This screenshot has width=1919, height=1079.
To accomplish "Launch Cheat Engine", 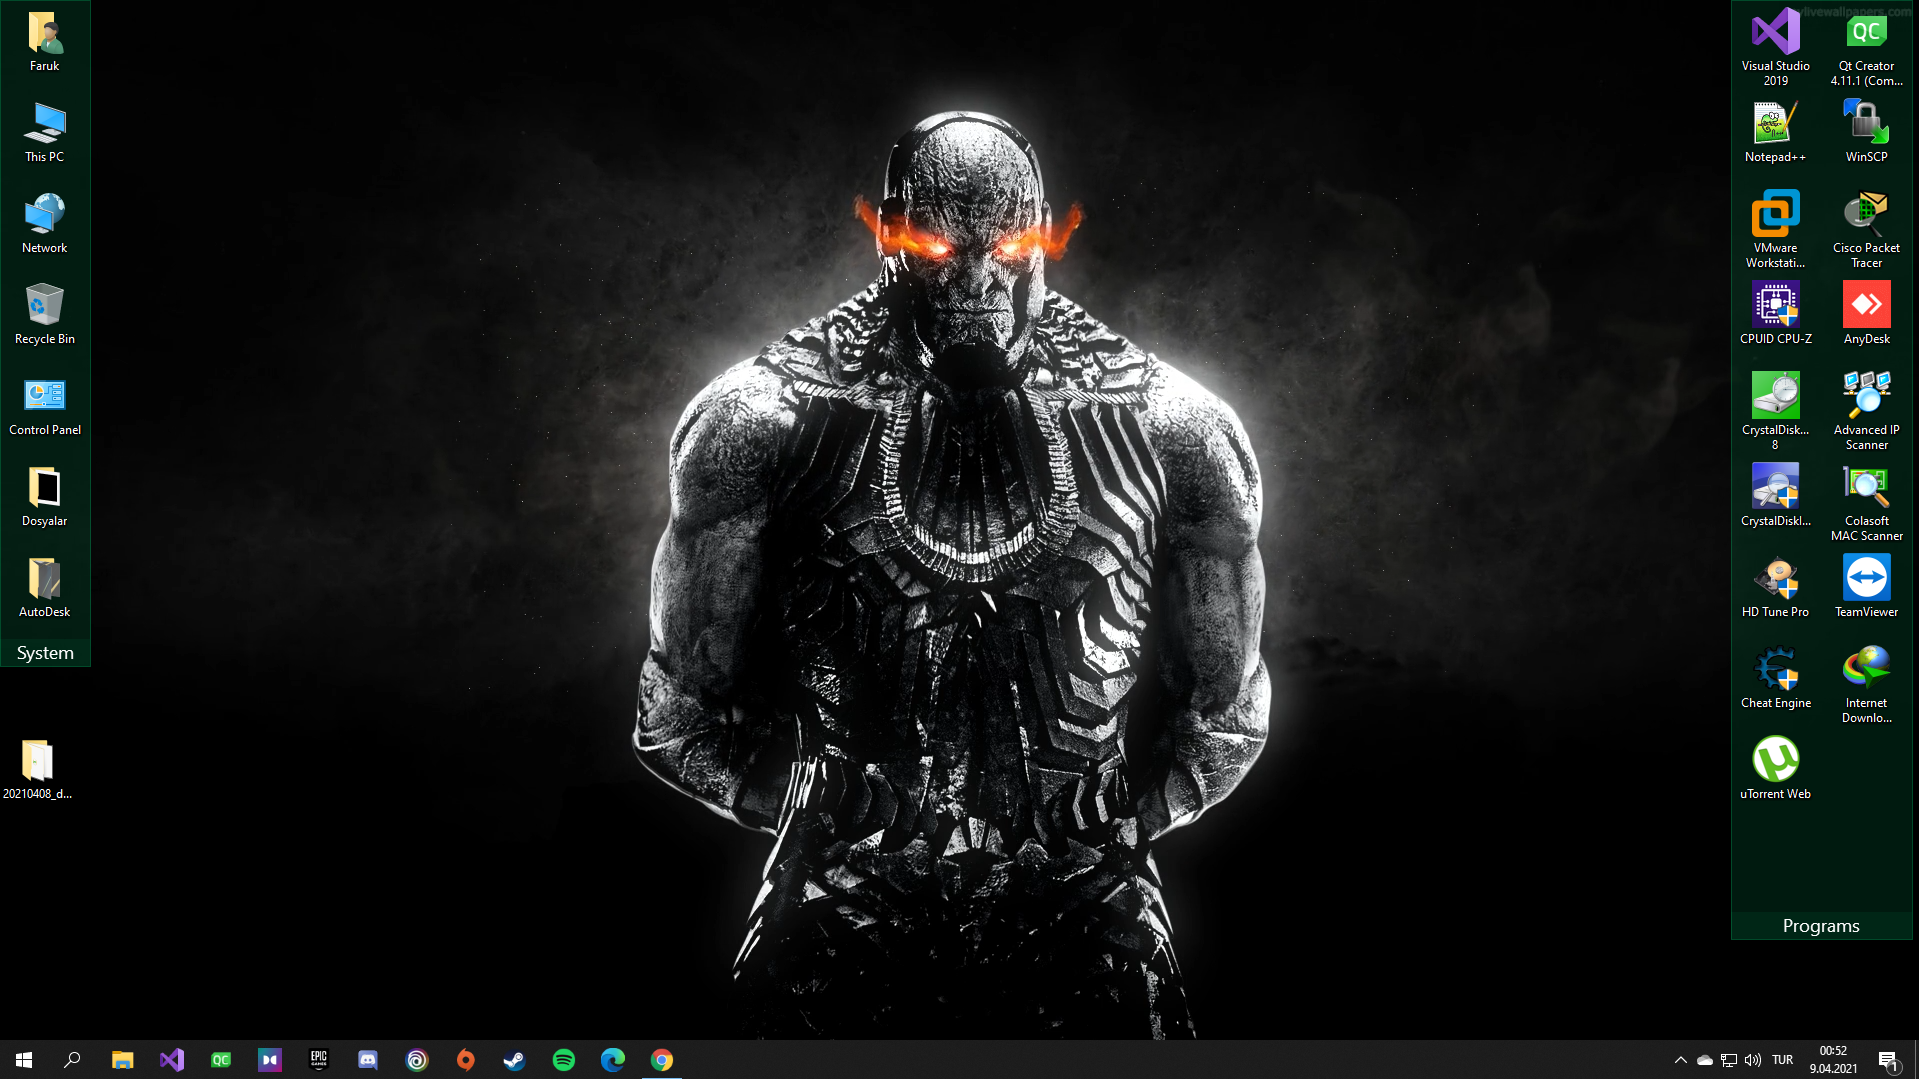I will (x=1775, y=669).
